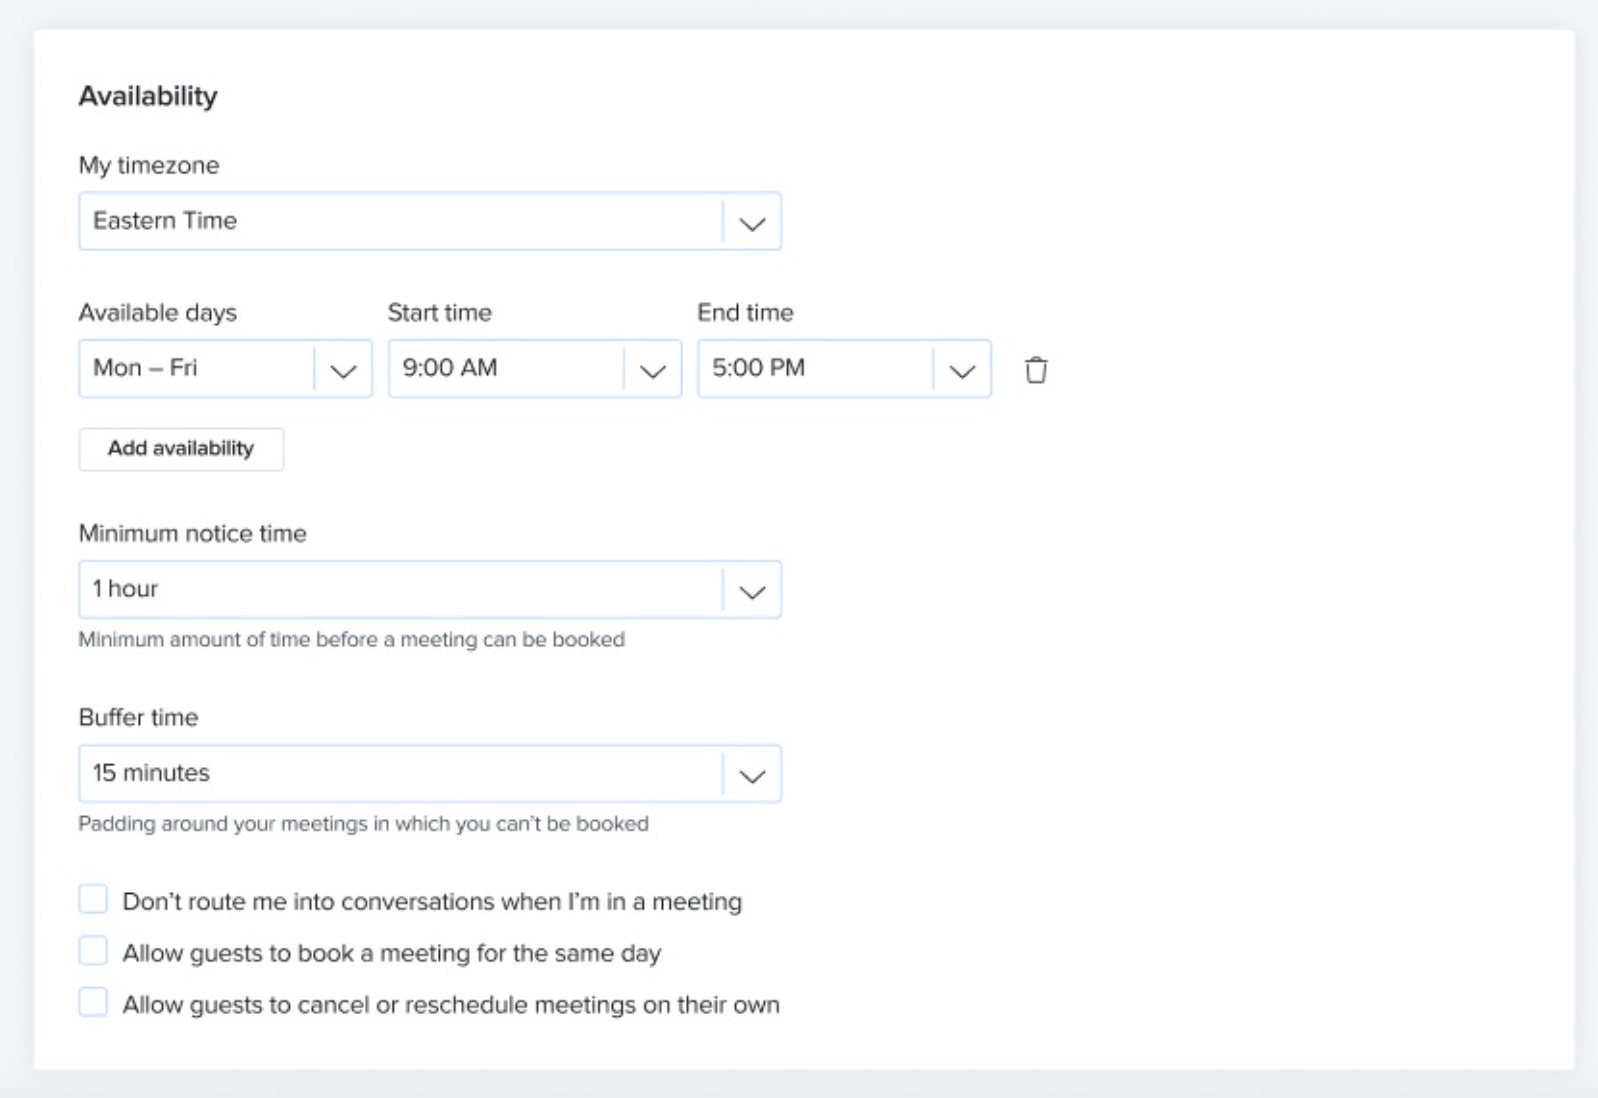Open the Buffer time 15 minutes dropdown
The width and height of the screenshot is (1598, 1098).
430,774
